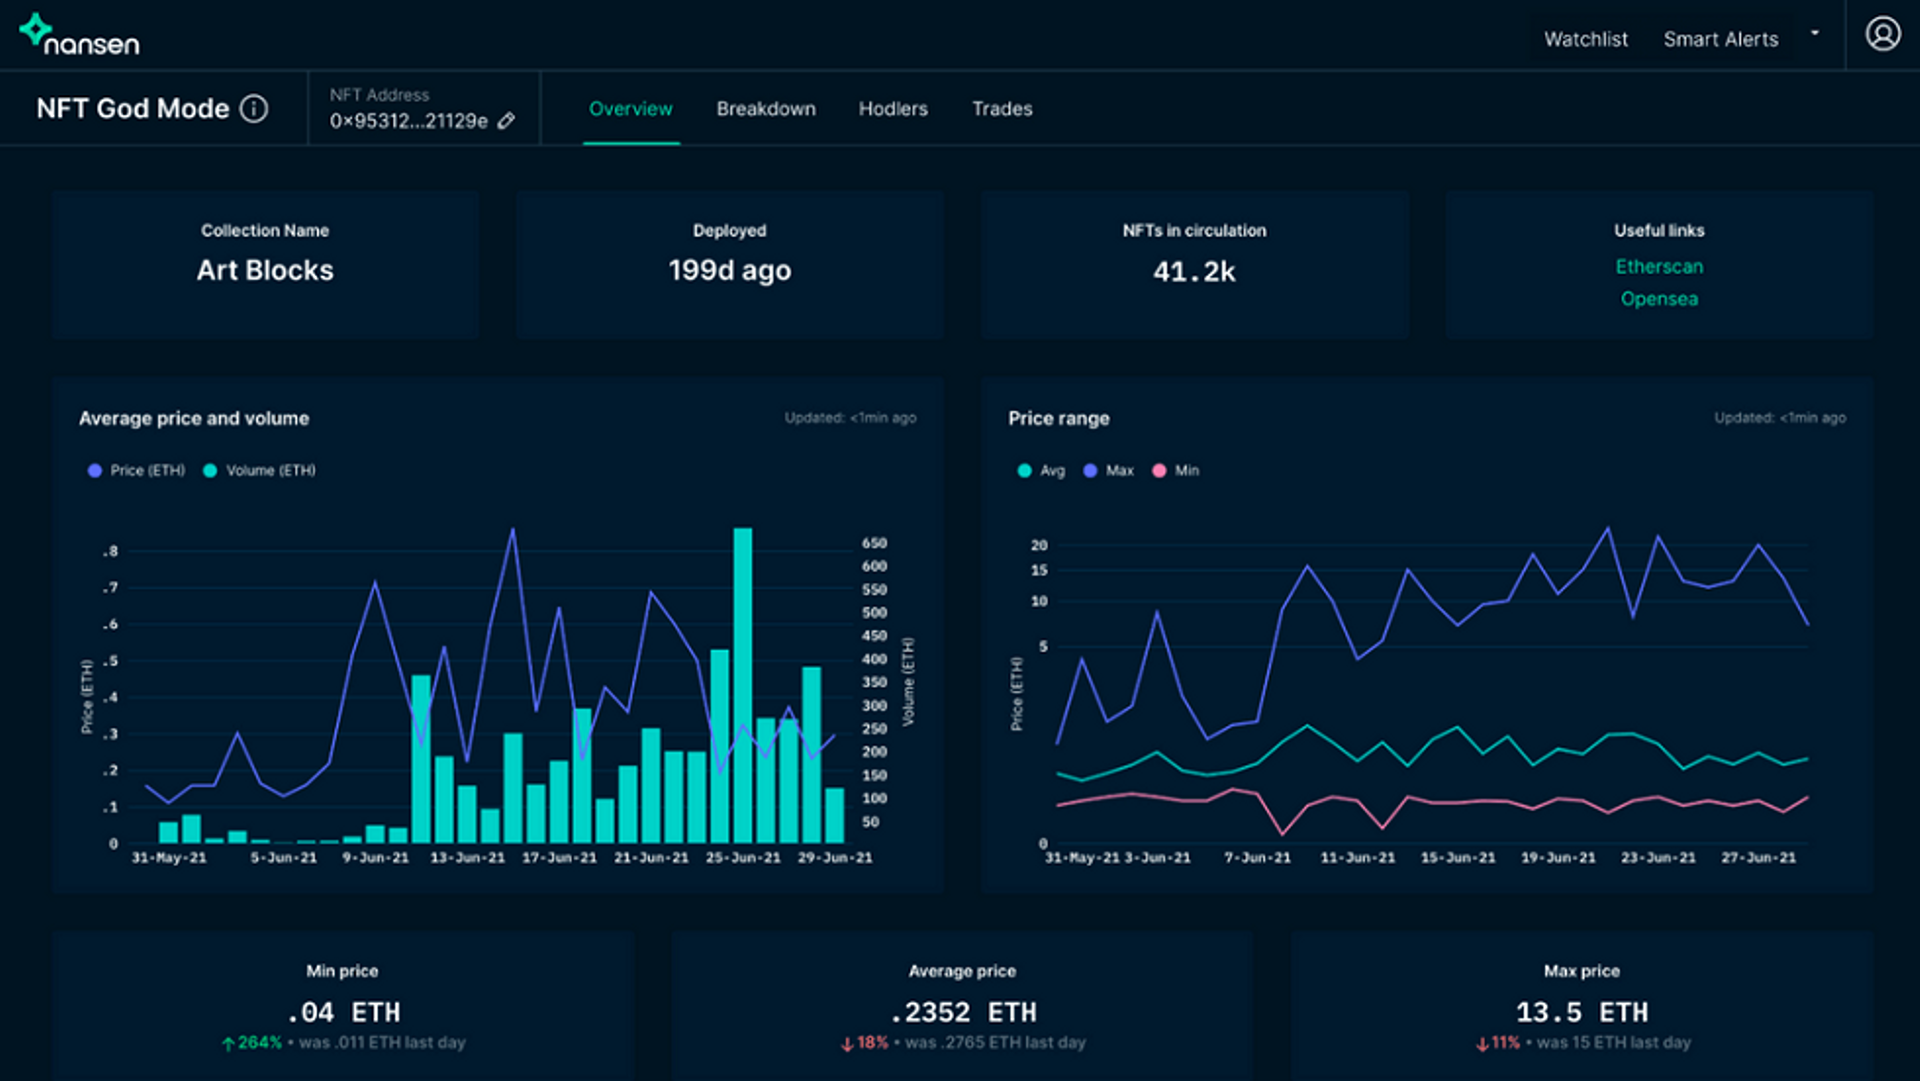Click the Overview tab
1920x1081 pixels.
pos(631,109)
